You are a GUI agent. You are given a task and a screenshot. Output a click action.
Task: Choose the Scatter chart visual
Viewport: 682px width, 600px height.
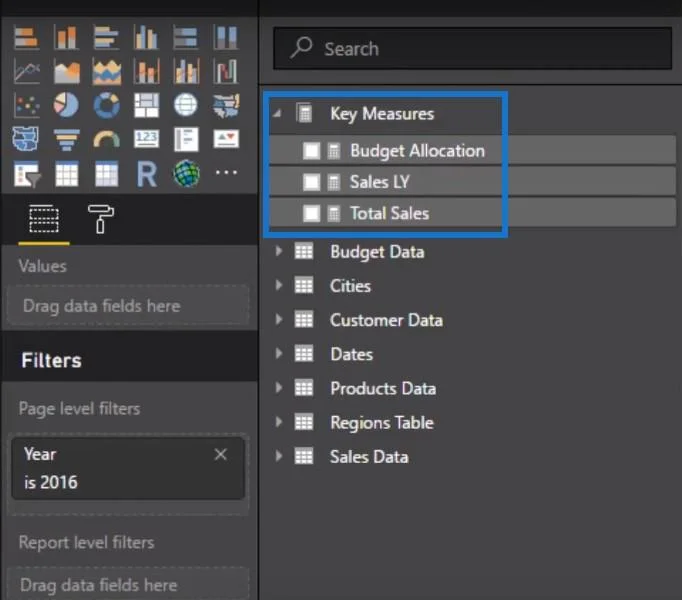coord(27,105)
